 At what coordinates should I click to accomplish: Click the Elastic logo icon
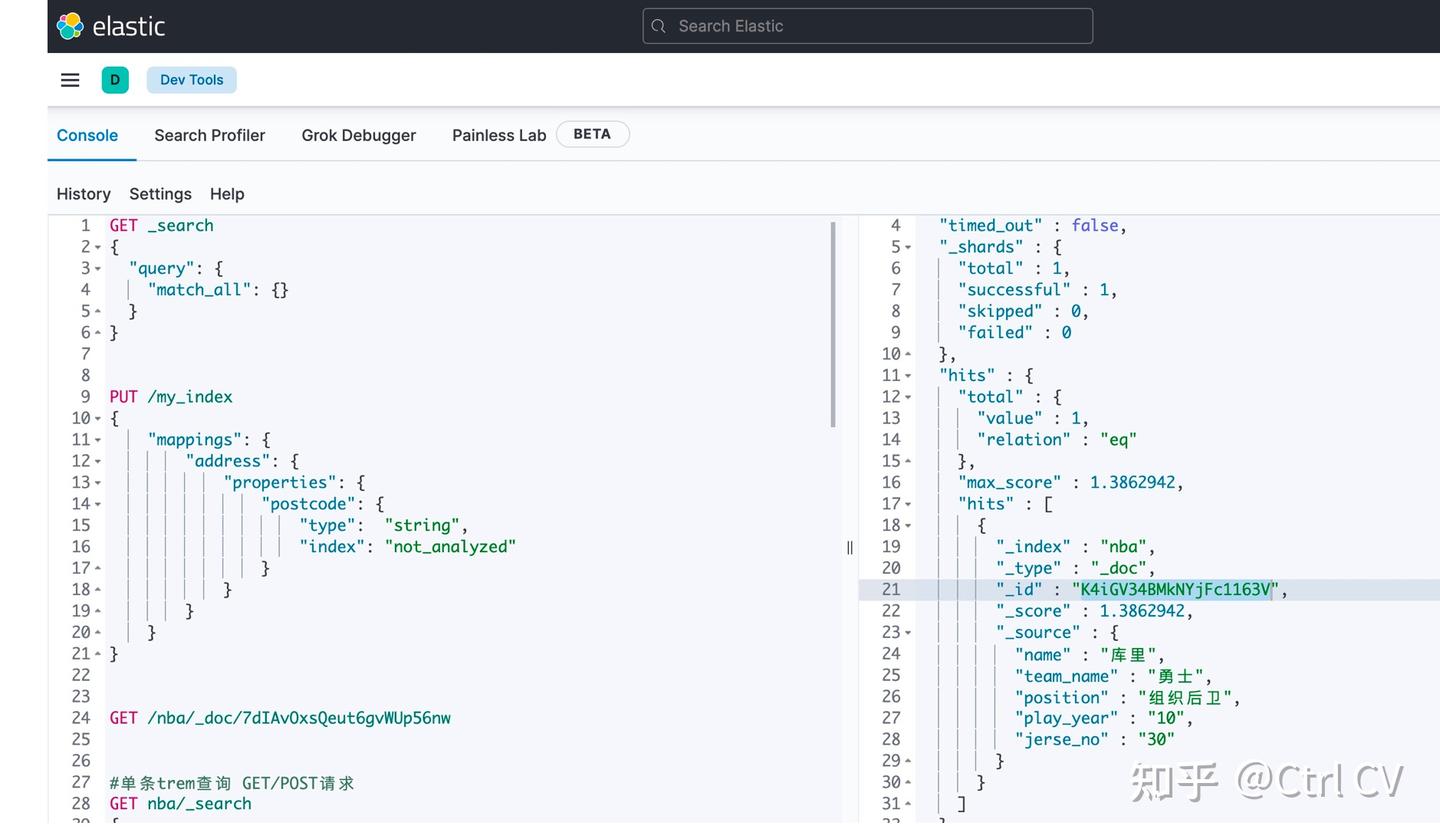[68, 26]
